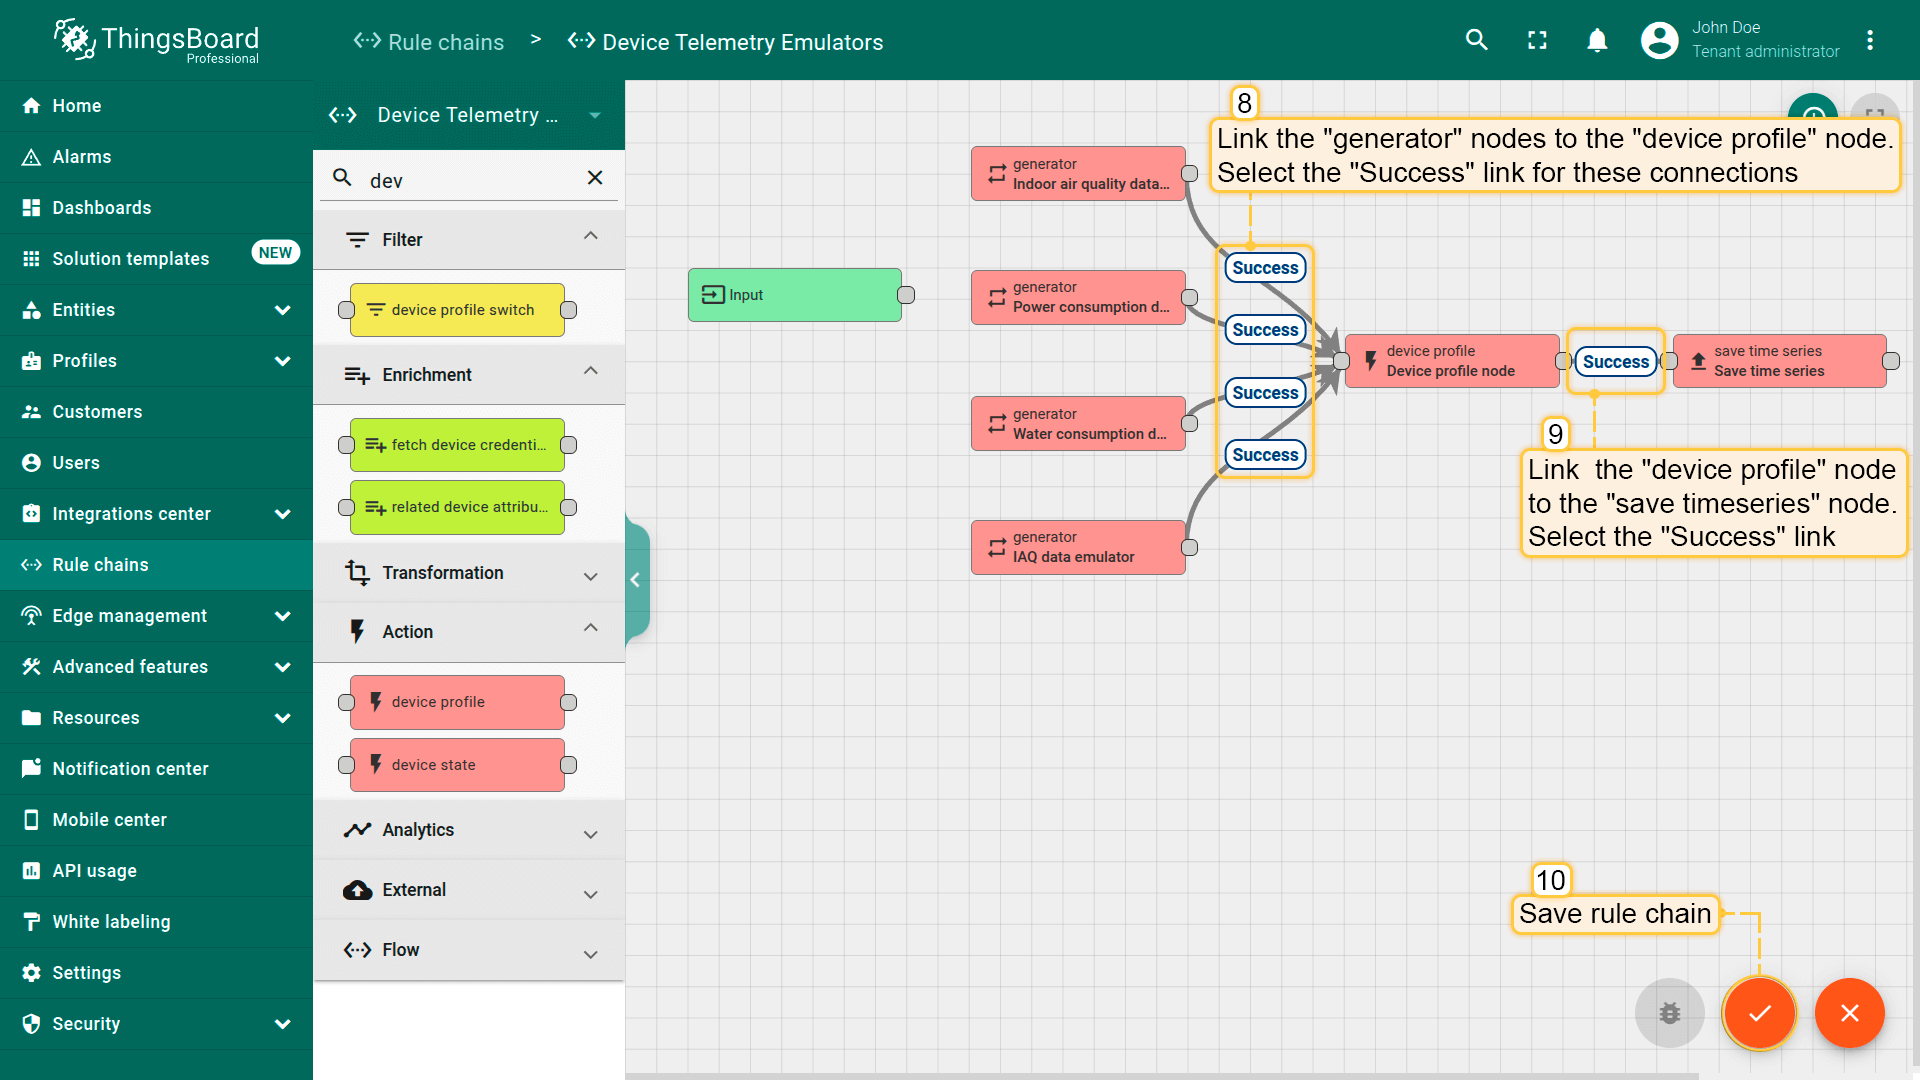Clear the node search text
Image resolution: width=1920 pixels, height=1080 pixels.
595,178
